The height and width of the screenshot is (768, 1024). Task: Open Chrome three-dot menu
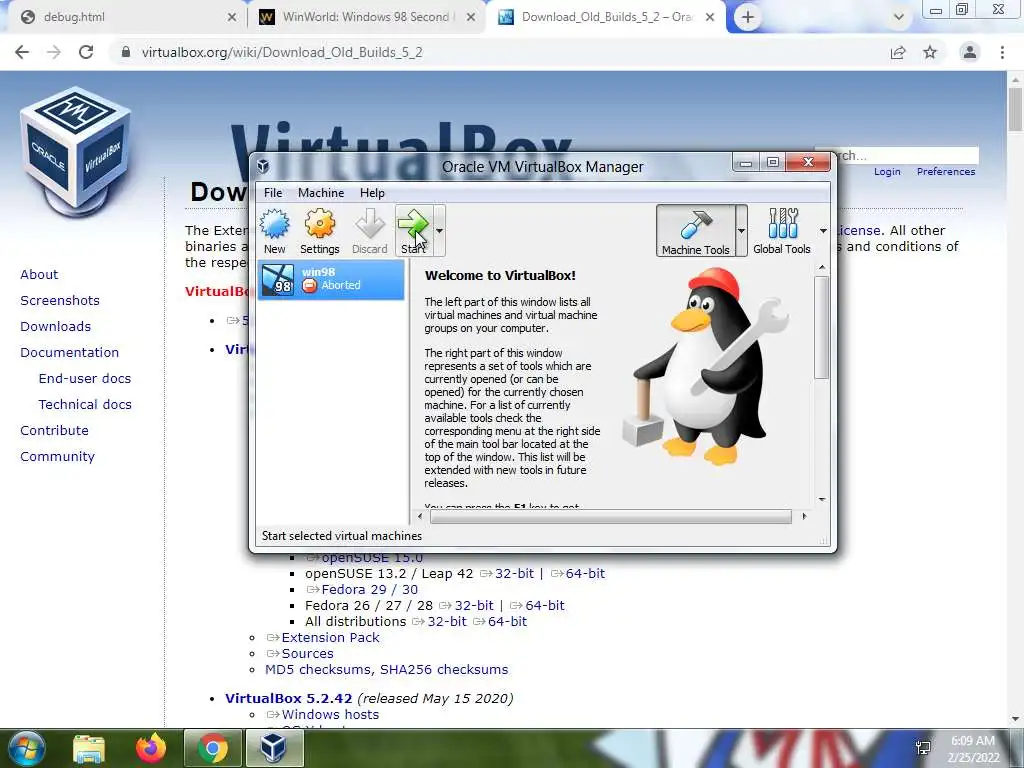point(1002,52)
